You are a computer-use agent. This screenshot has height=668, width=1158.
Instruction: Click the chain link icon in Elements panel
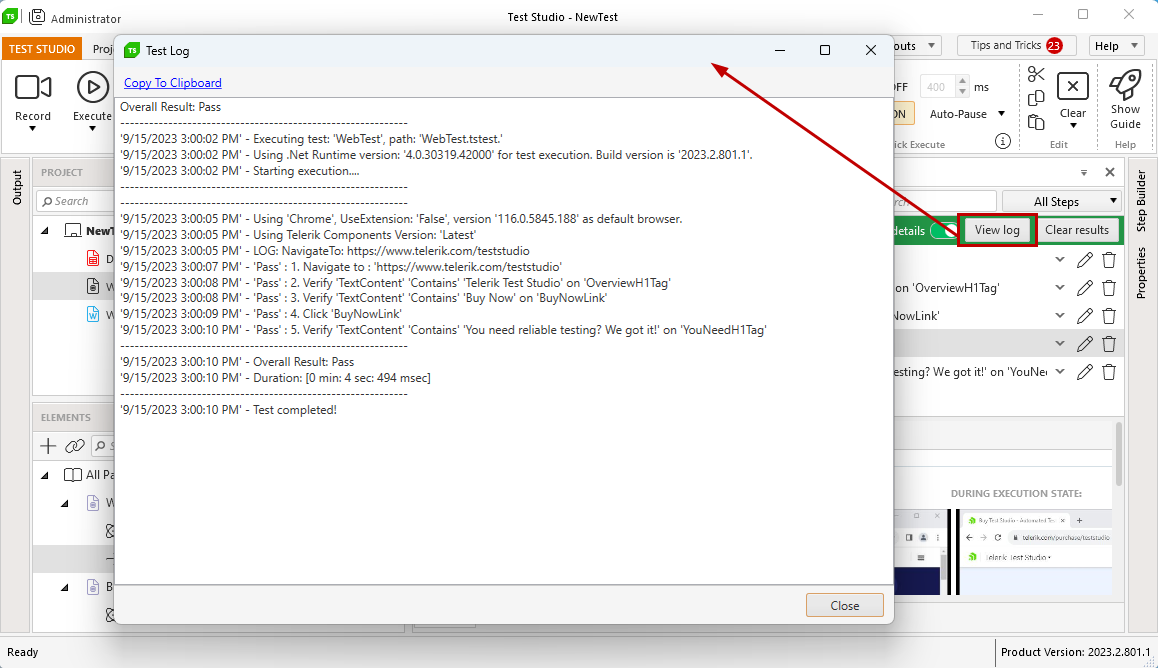tap(75, 446)
